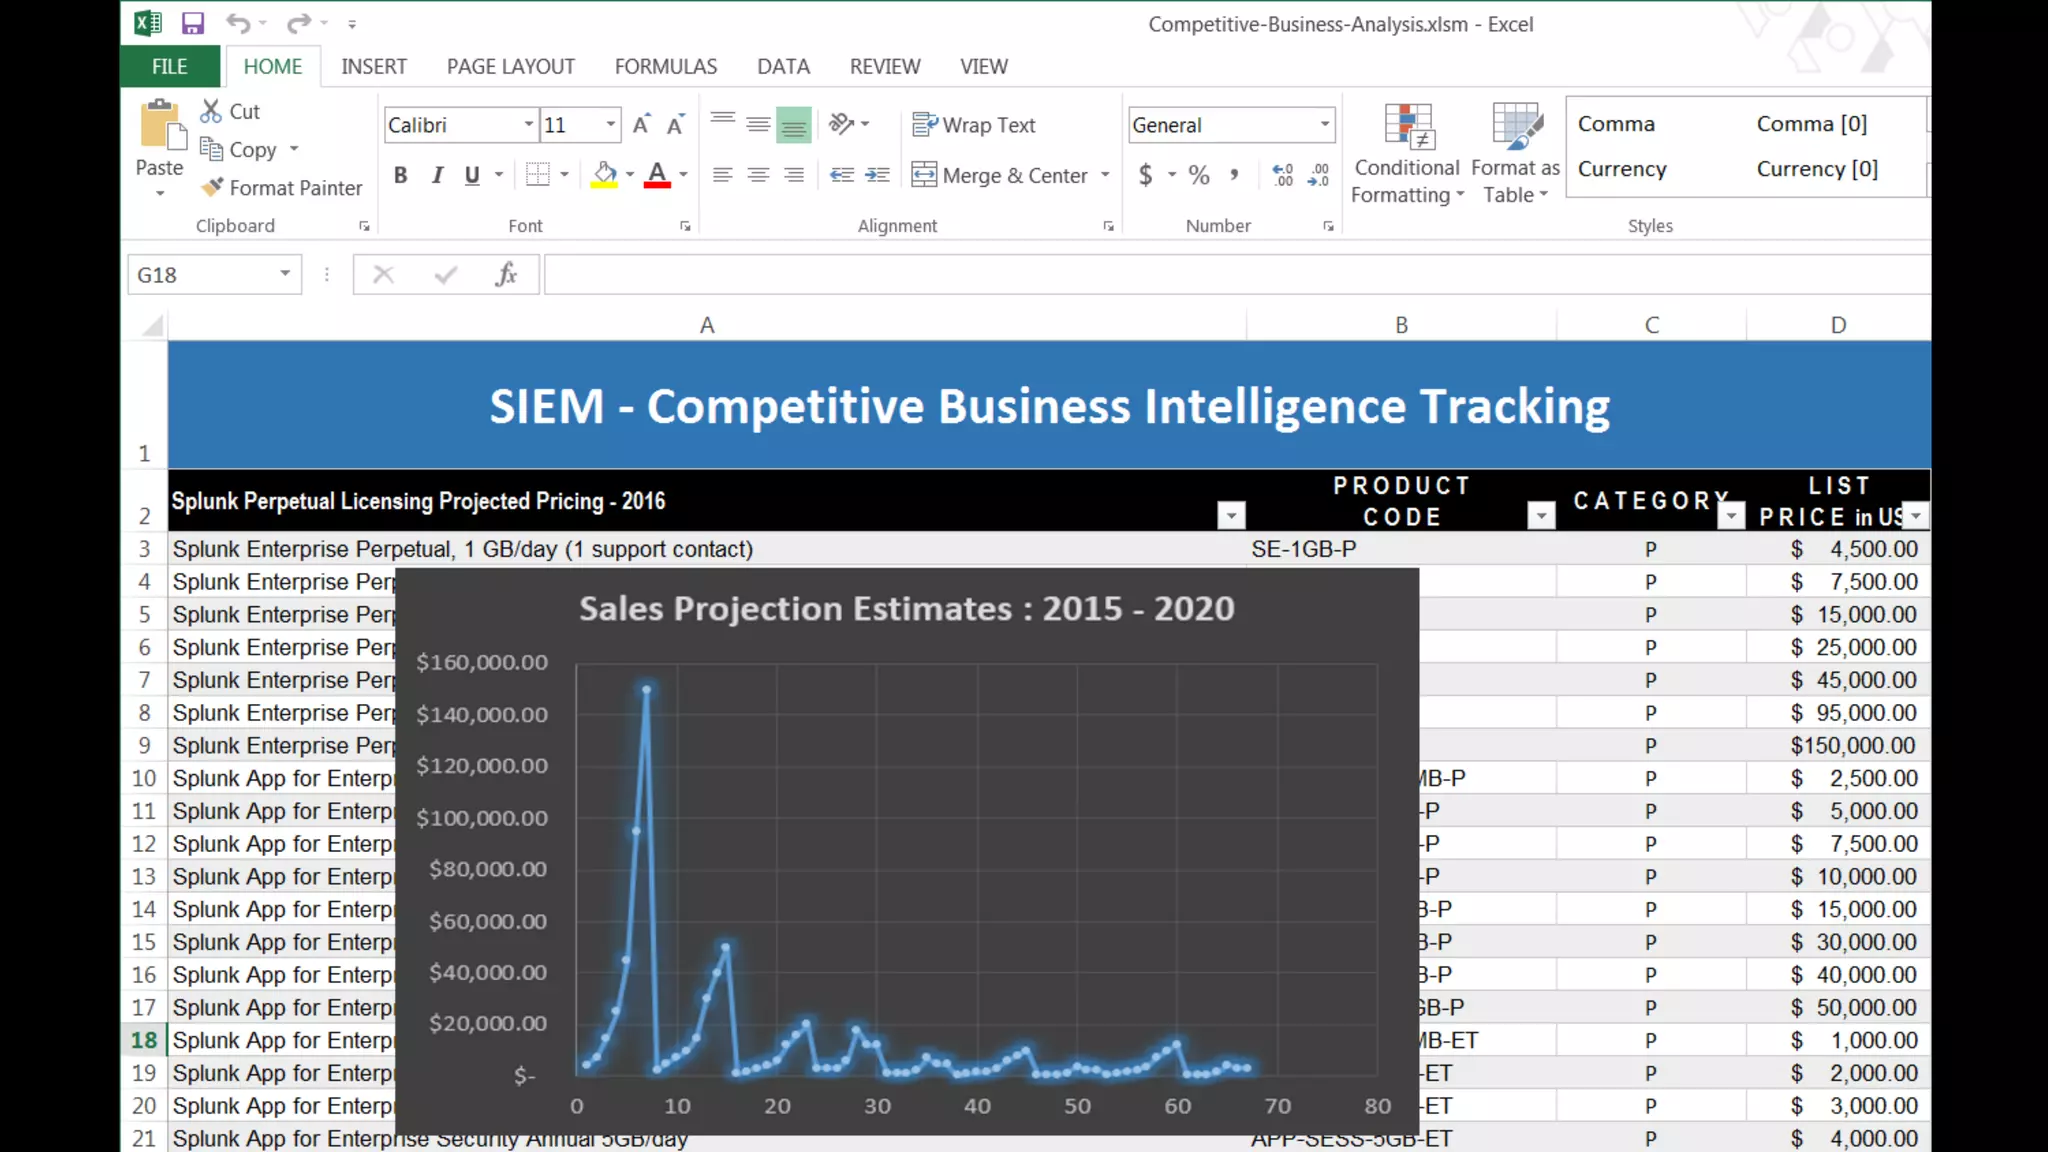Screen dimensions: 2048x1152
Task: Open the Number Format General dropdown
Action: click(x=1324, y=125)
